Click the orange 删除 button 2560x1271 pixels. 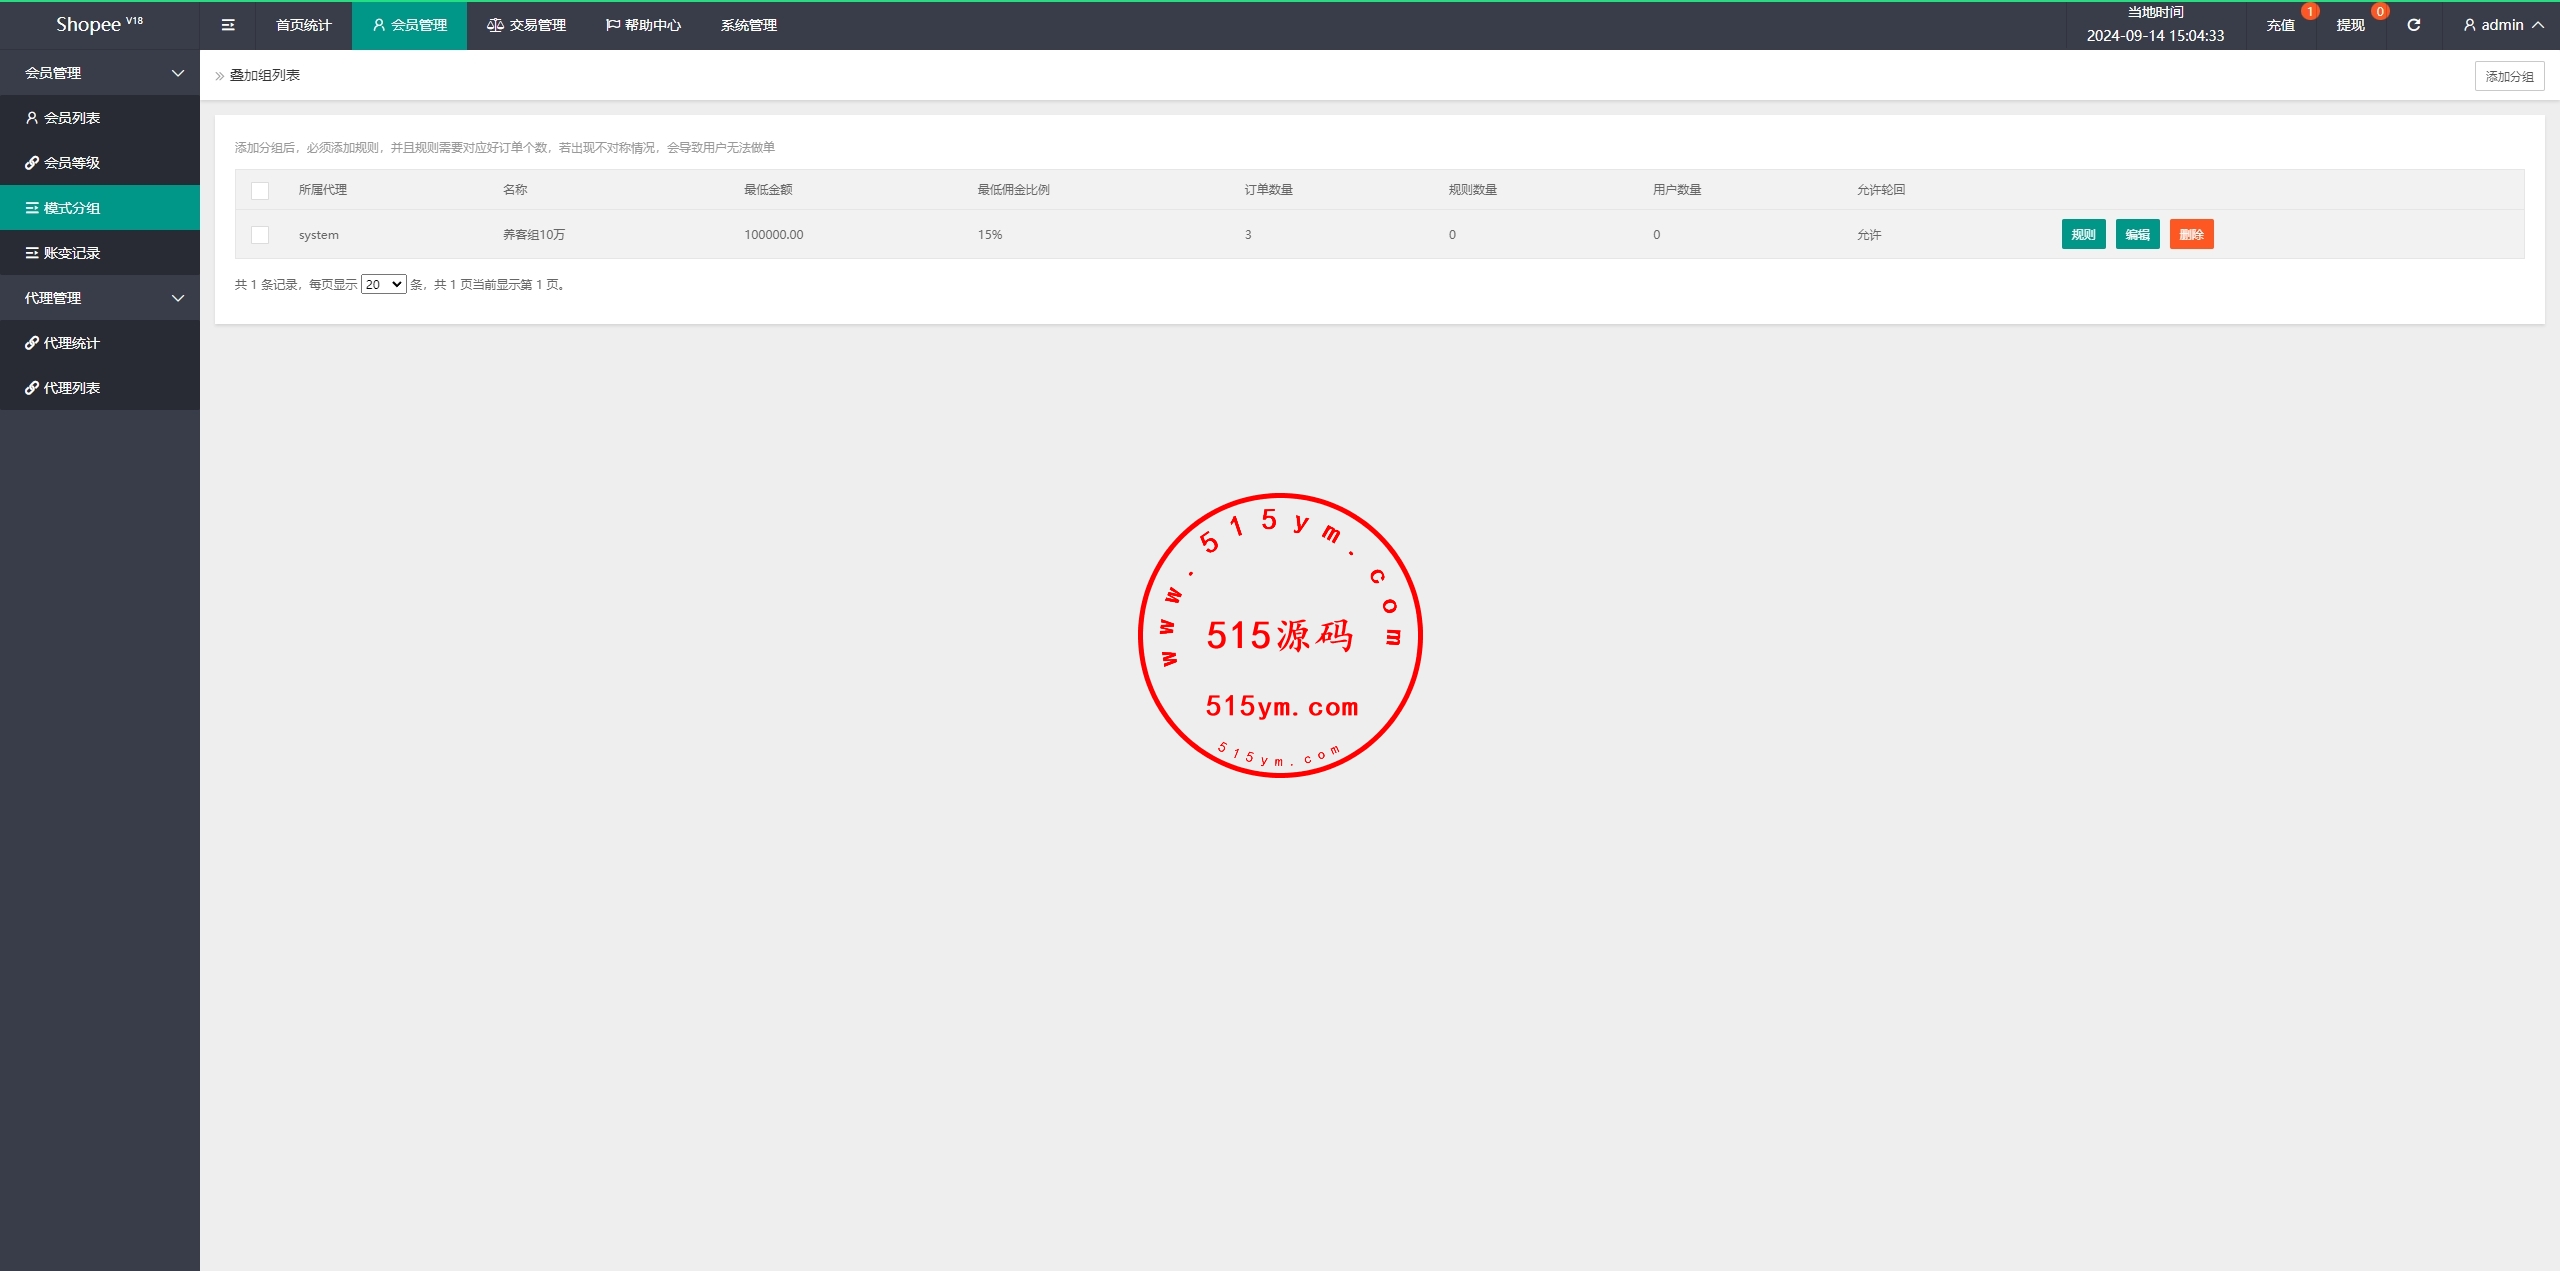pyautogui.click(x=2191, y=234)
